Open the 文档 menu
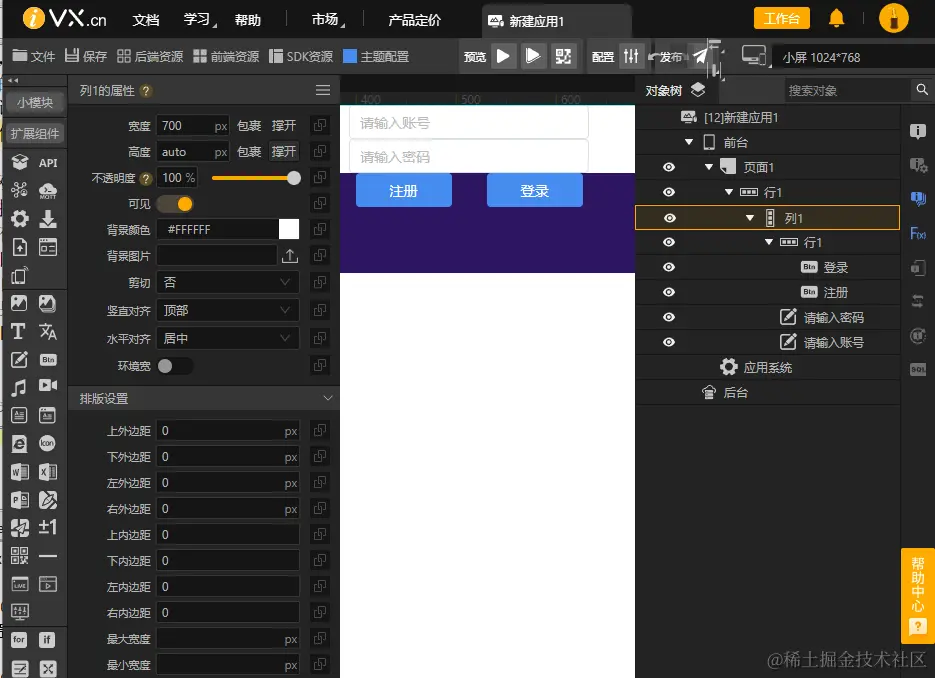 [x=146, y=20]
